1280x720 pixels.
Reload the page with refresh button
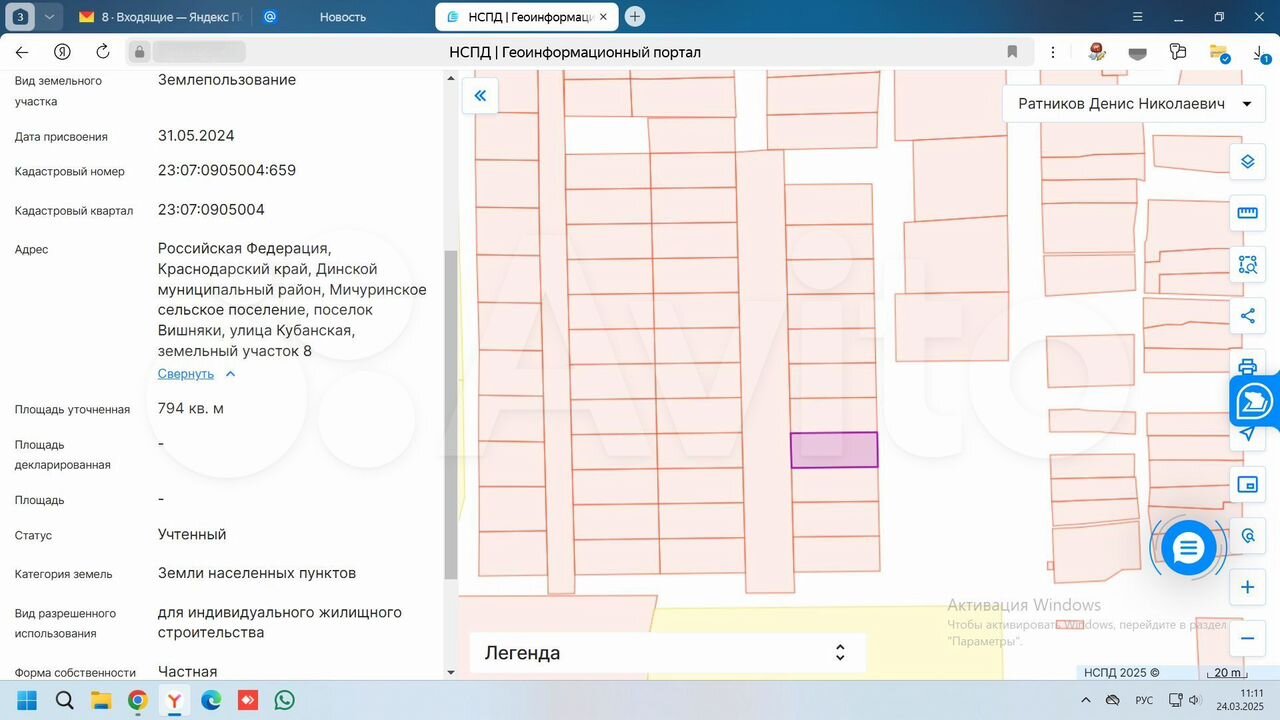(x=103, y=52)
